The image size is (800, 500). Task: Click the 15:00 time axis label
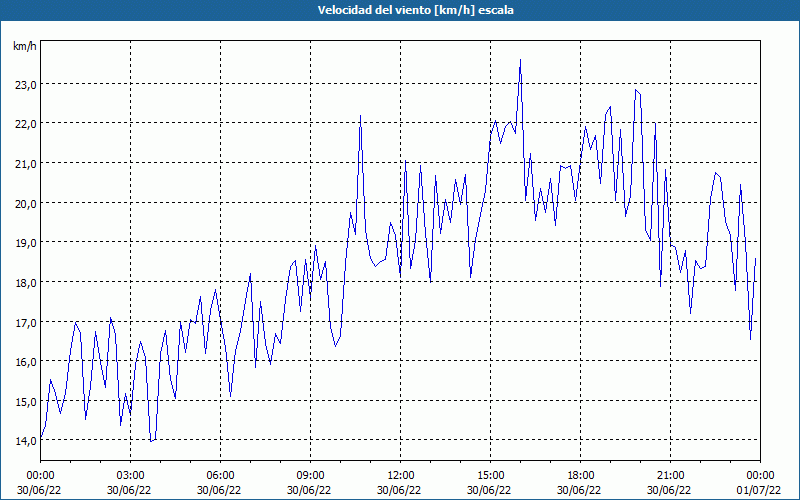point(490,476)
